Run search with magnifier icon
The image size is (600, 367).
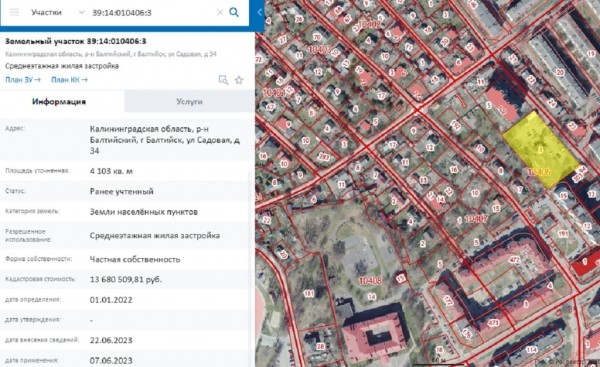pyautogui.click(x=234, y=12)
